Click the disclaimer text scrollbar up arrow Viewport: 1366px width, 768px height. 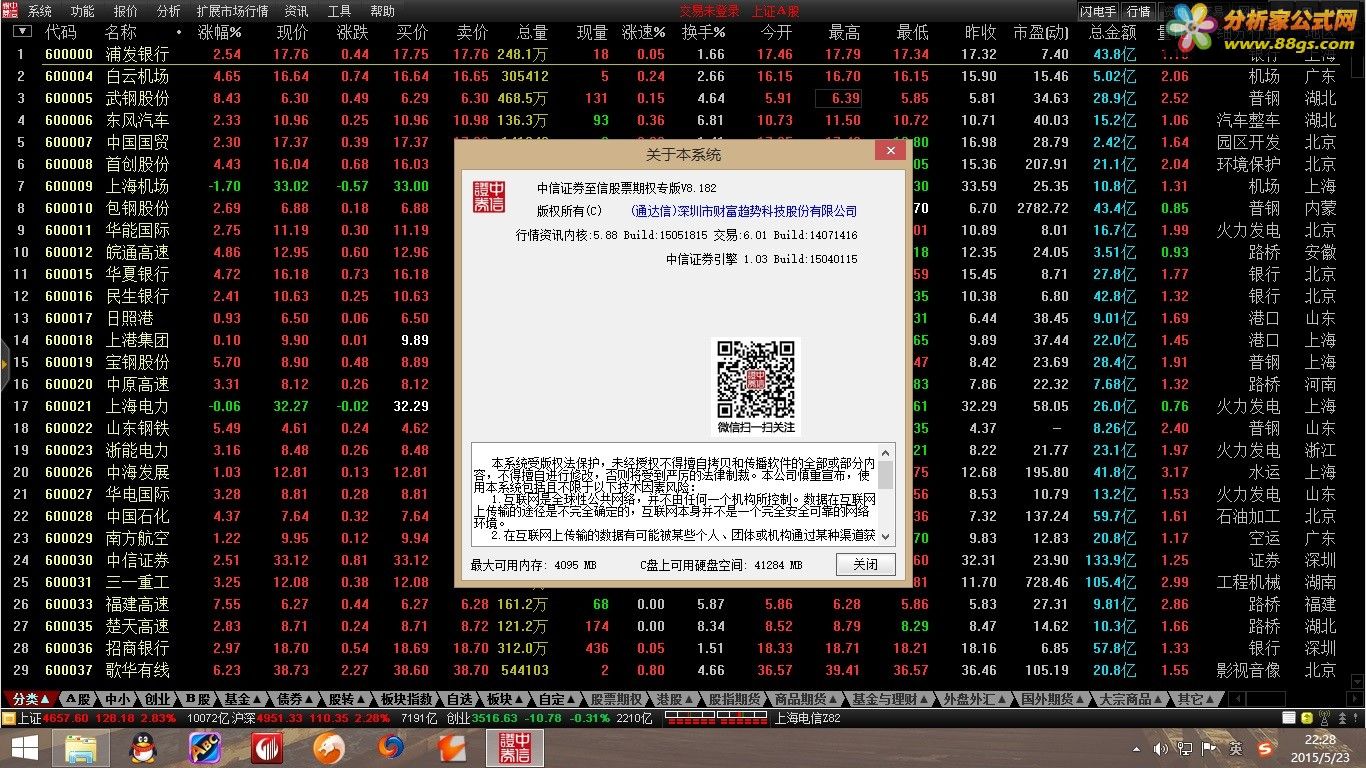[886, 453]
